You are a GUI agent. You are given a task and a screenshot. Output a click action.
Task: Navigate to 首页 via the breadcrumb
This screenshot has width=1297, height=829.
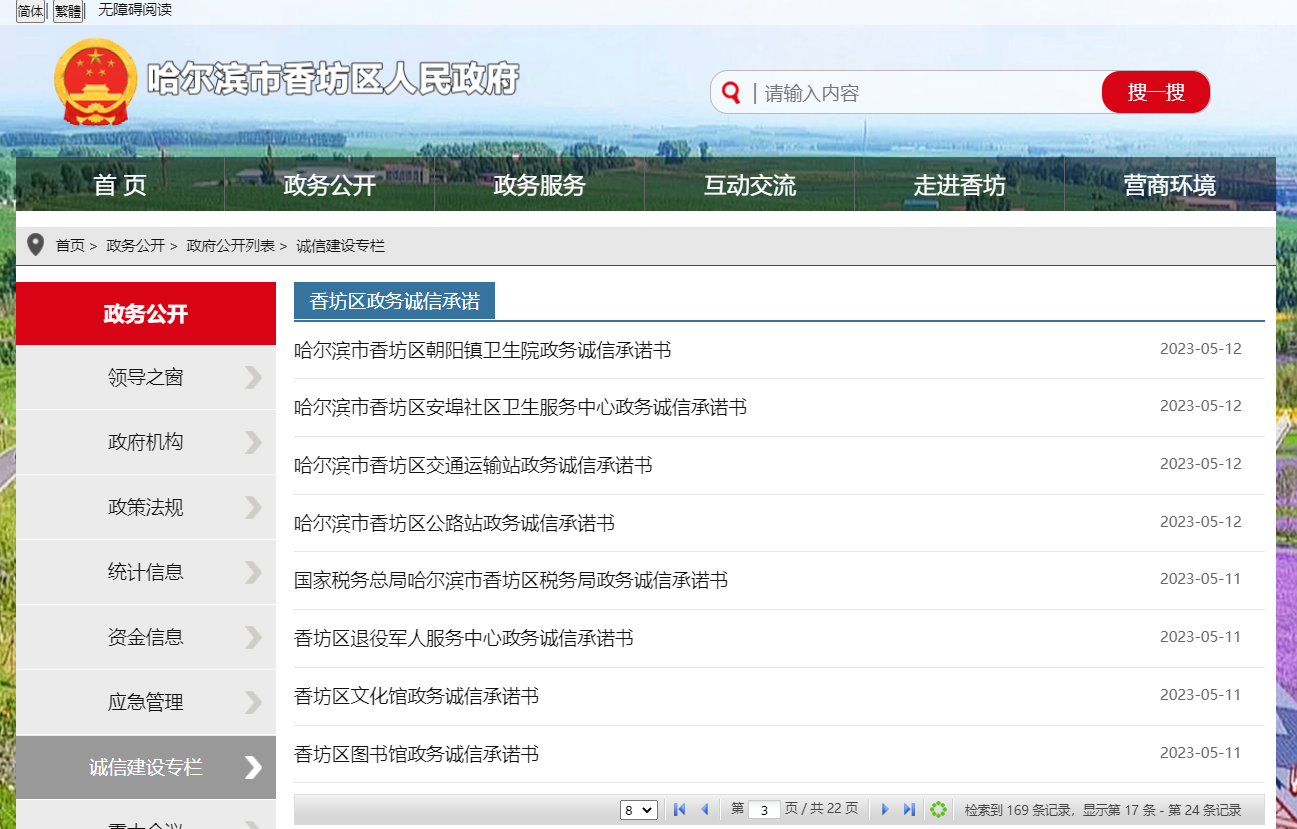pyautogui.click(x=70, y=245)
